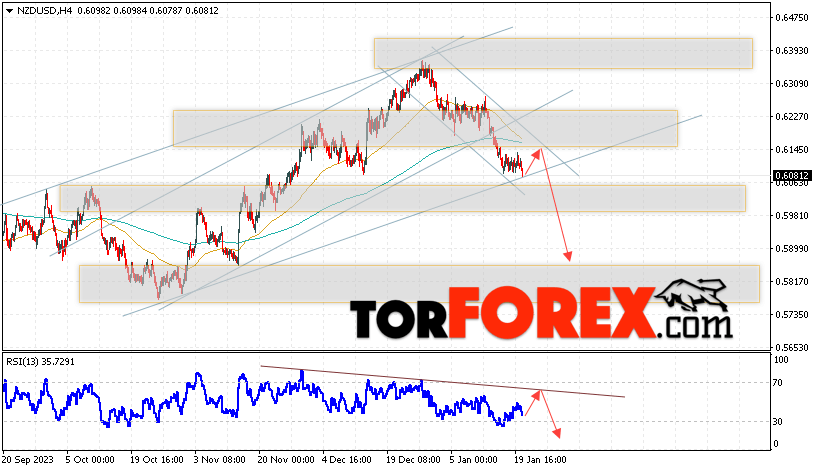Pick the 0.56530 price scale value

coord(792,347)
